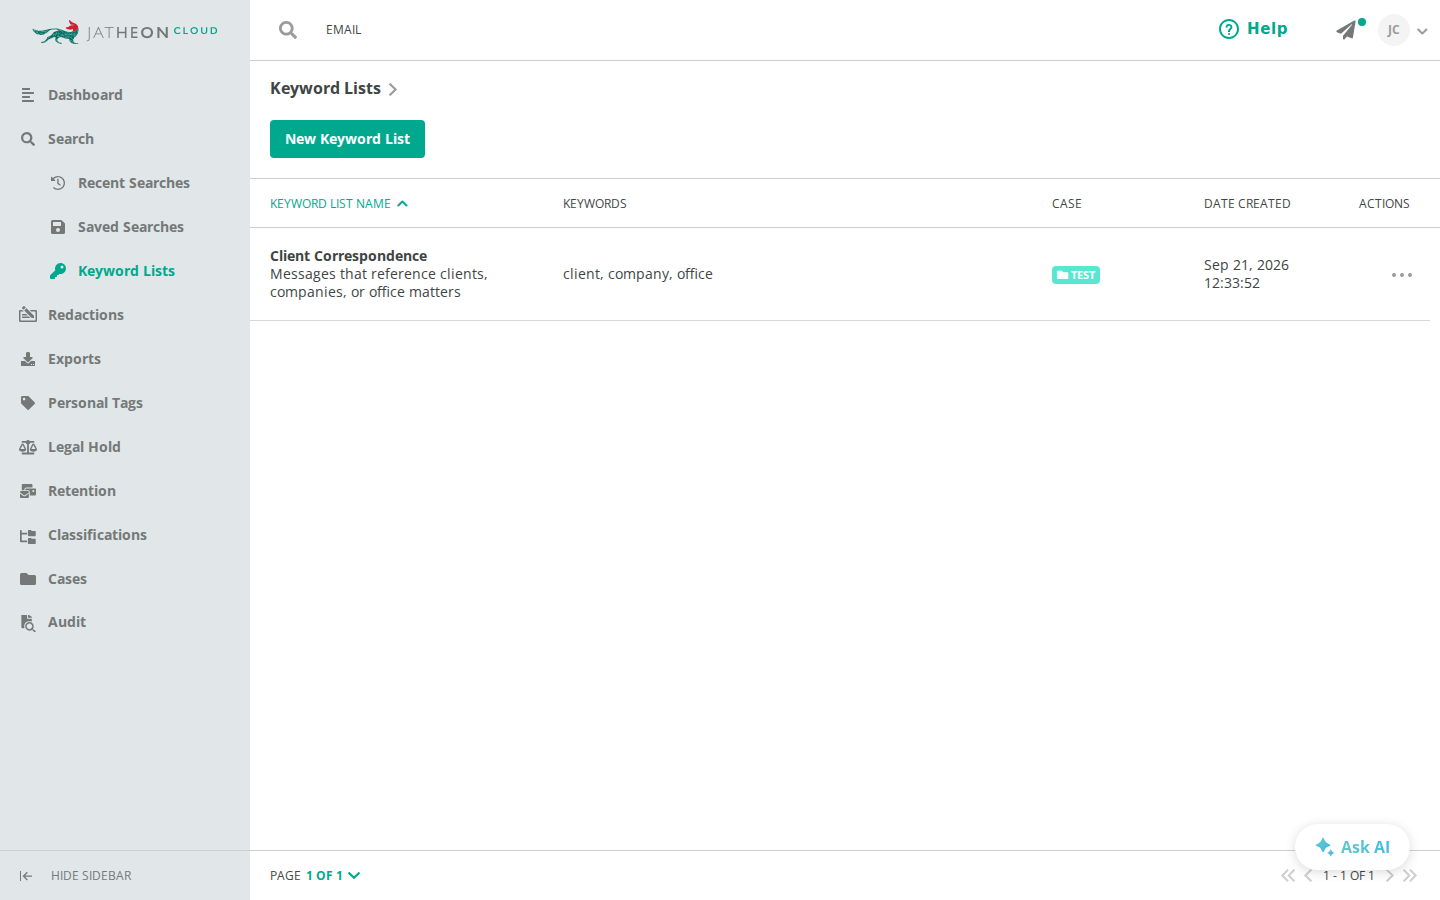Click the search magnifier icon in top bar

[288, 30]
